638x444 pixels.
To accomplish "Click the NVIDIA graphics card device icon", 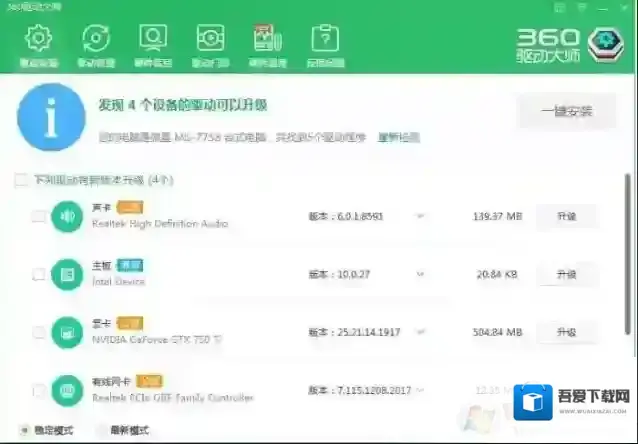I will point(67,332).
